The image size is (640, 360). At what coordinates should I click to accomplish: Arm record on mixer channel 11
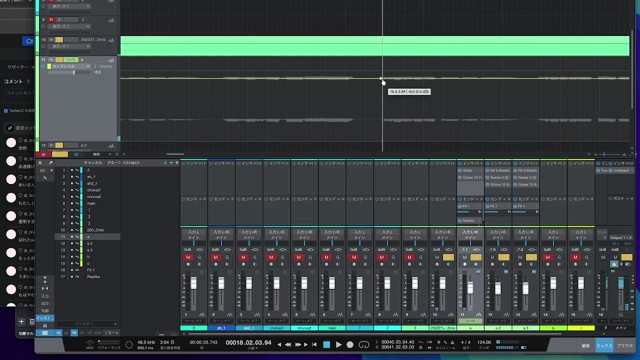pyautogui.click(x=464, y=264)
